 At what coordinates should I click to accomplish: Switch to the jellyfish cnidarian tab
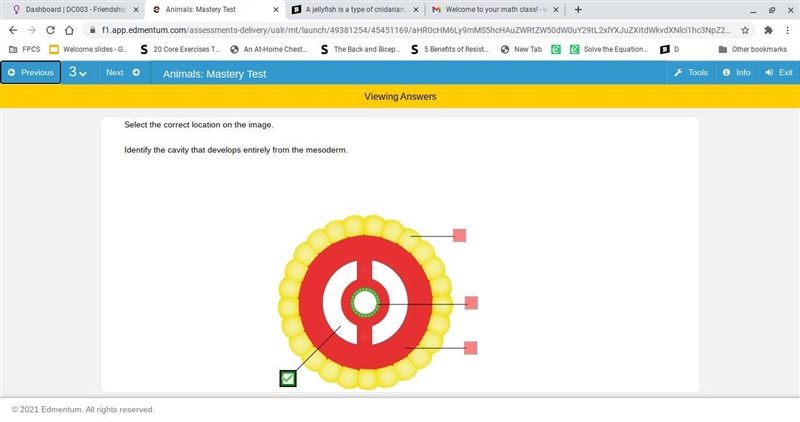[x=355, y=10]
